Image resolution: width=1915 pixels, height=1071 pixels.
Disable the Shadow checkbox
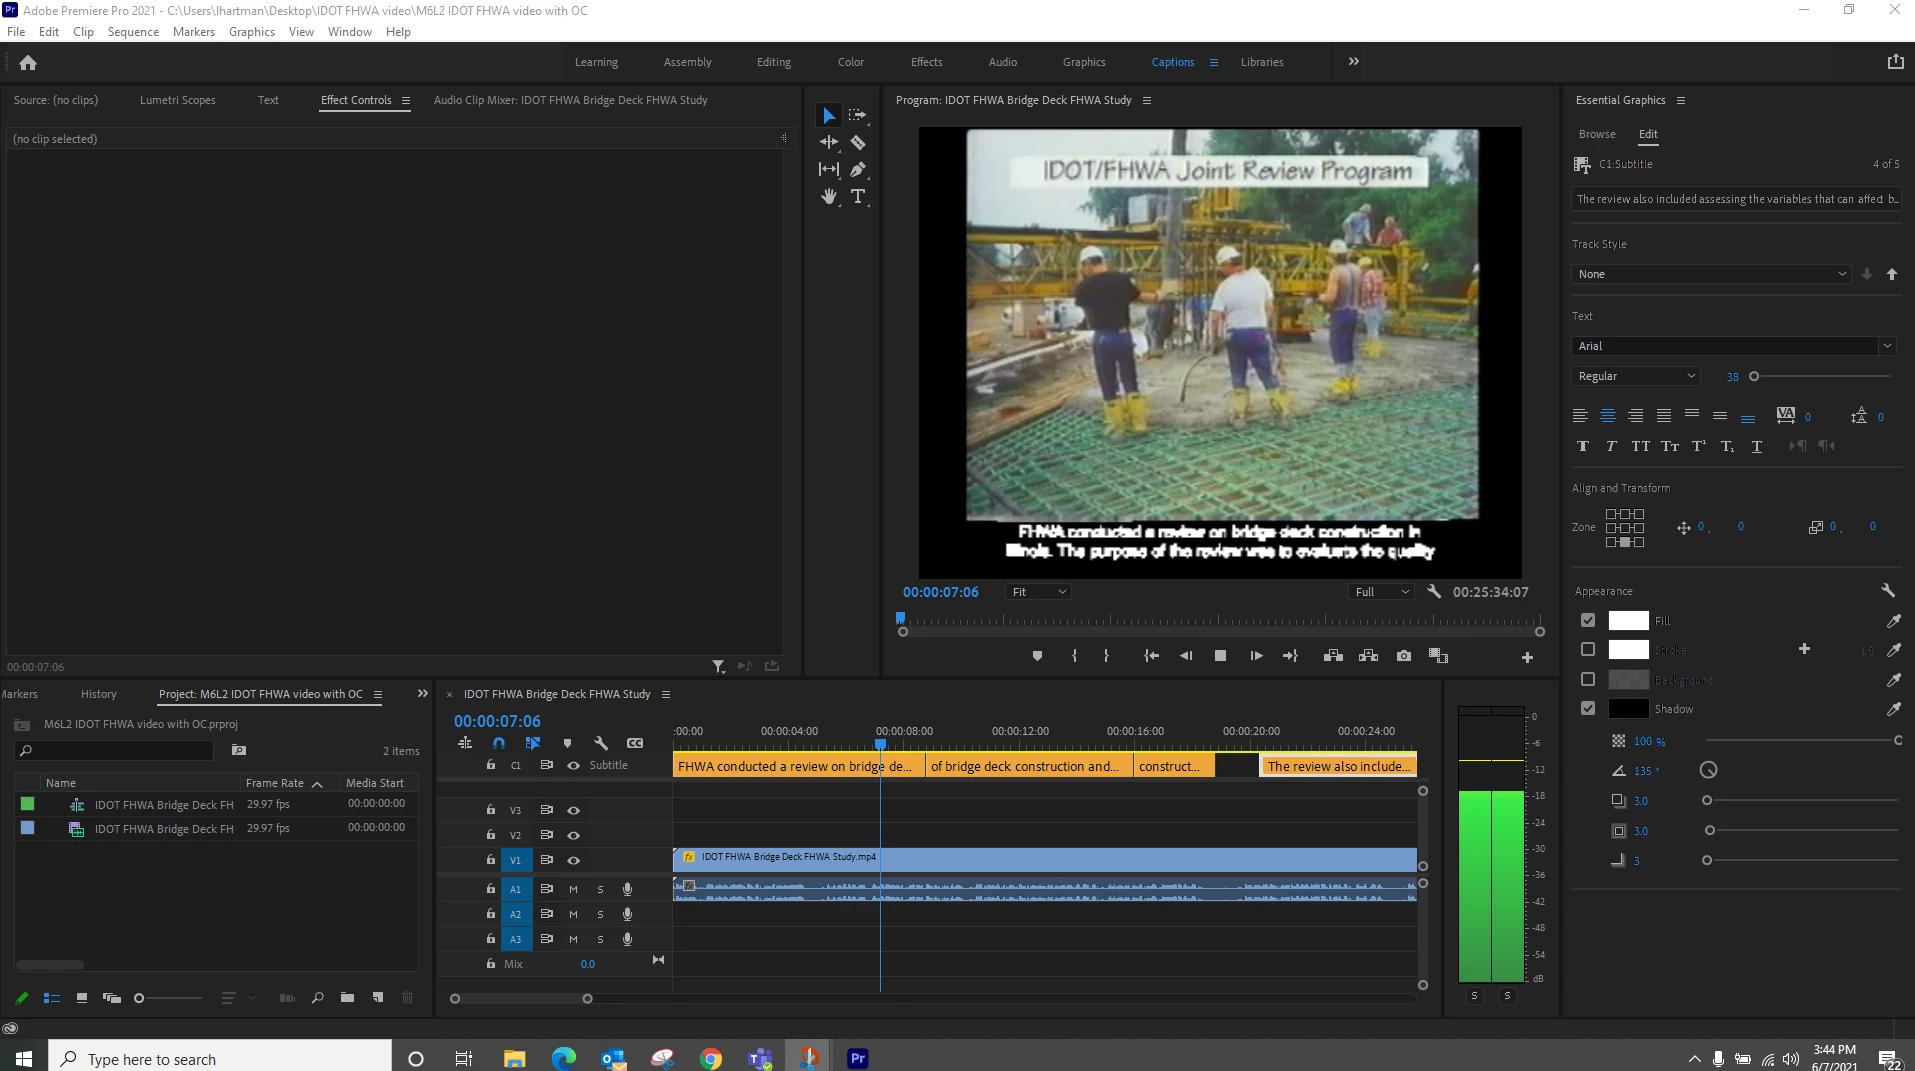click(1588, 709)
